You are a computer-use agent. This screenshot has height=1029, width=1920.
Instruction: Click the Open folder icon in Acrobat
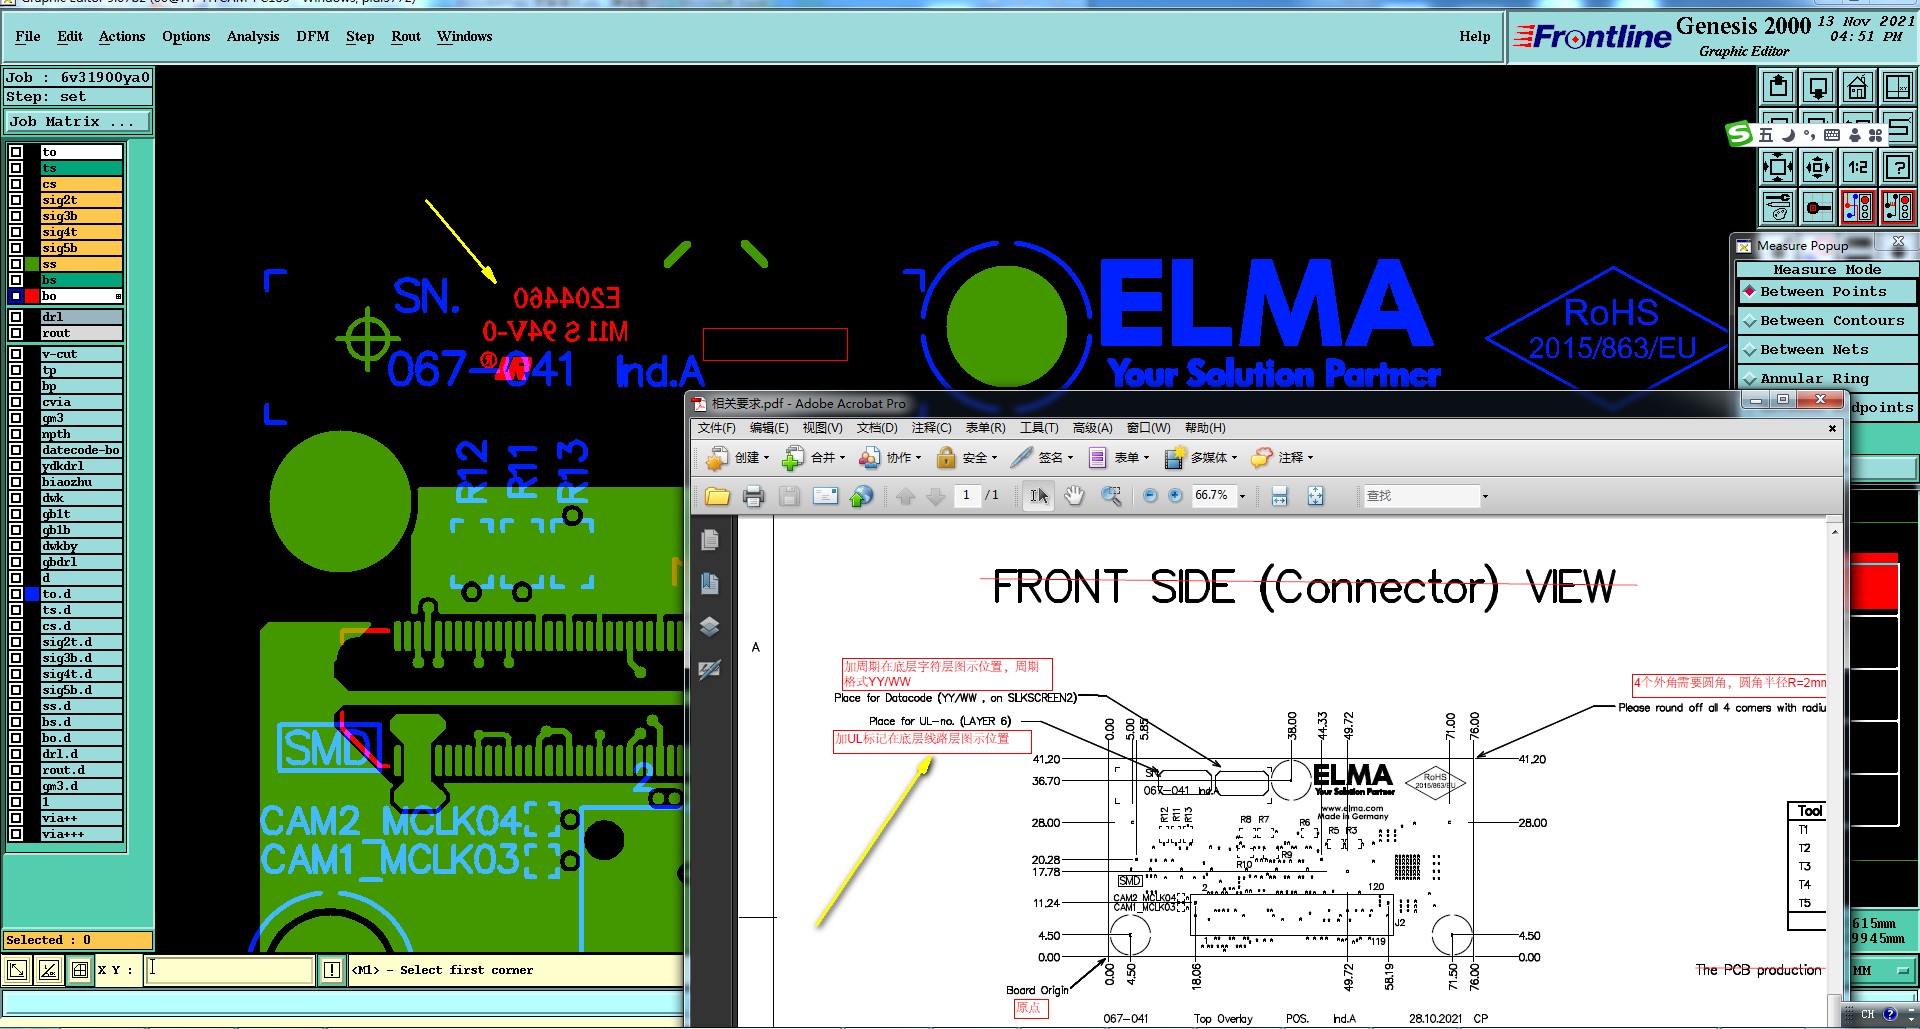pyautogui.click(x=717, y=496)
